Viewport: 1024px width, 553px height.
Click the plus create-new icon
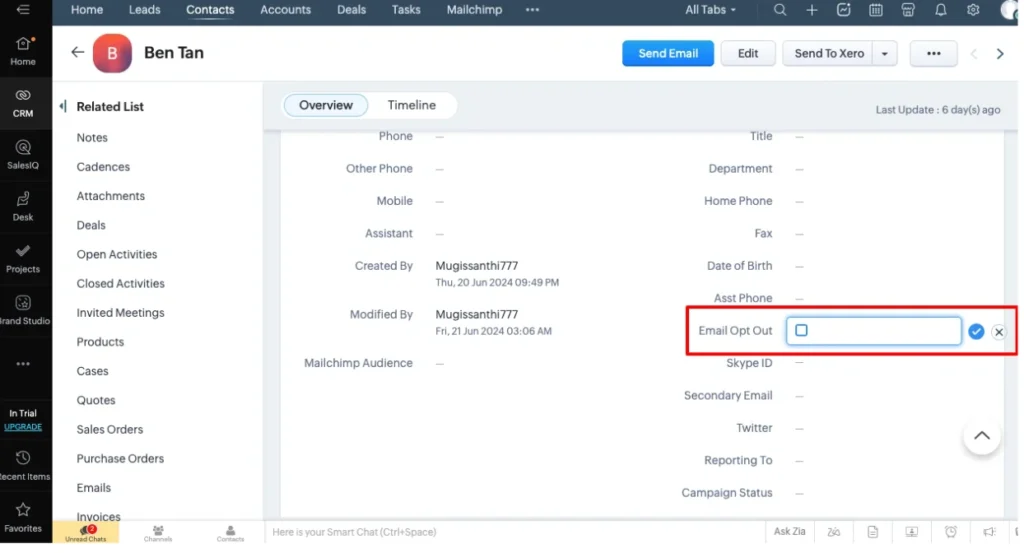812,10
